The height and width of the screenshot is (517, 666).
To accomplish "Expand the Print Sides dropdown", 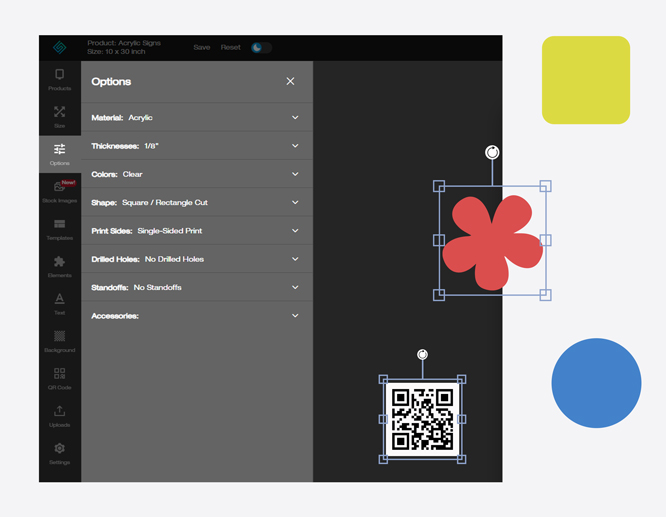I will (197, 231).
